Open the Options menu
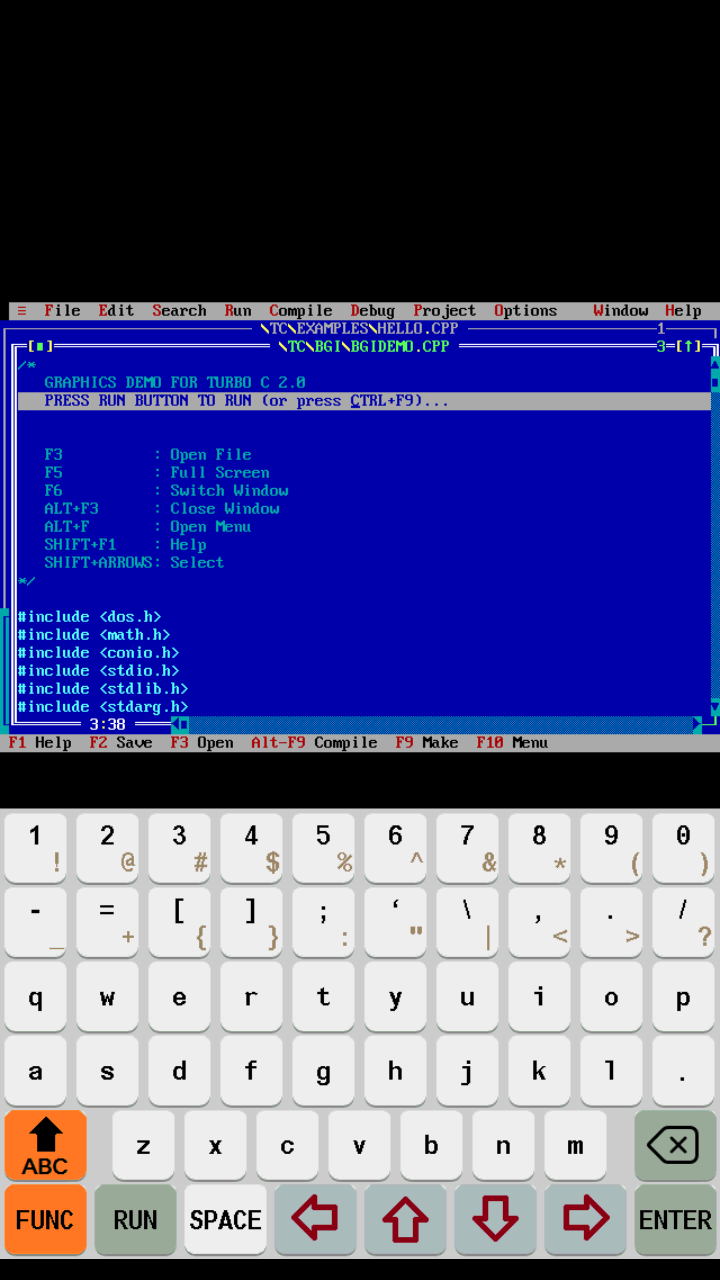The image size is (720, 1280). pyautogui.click(x=525, y=311)
